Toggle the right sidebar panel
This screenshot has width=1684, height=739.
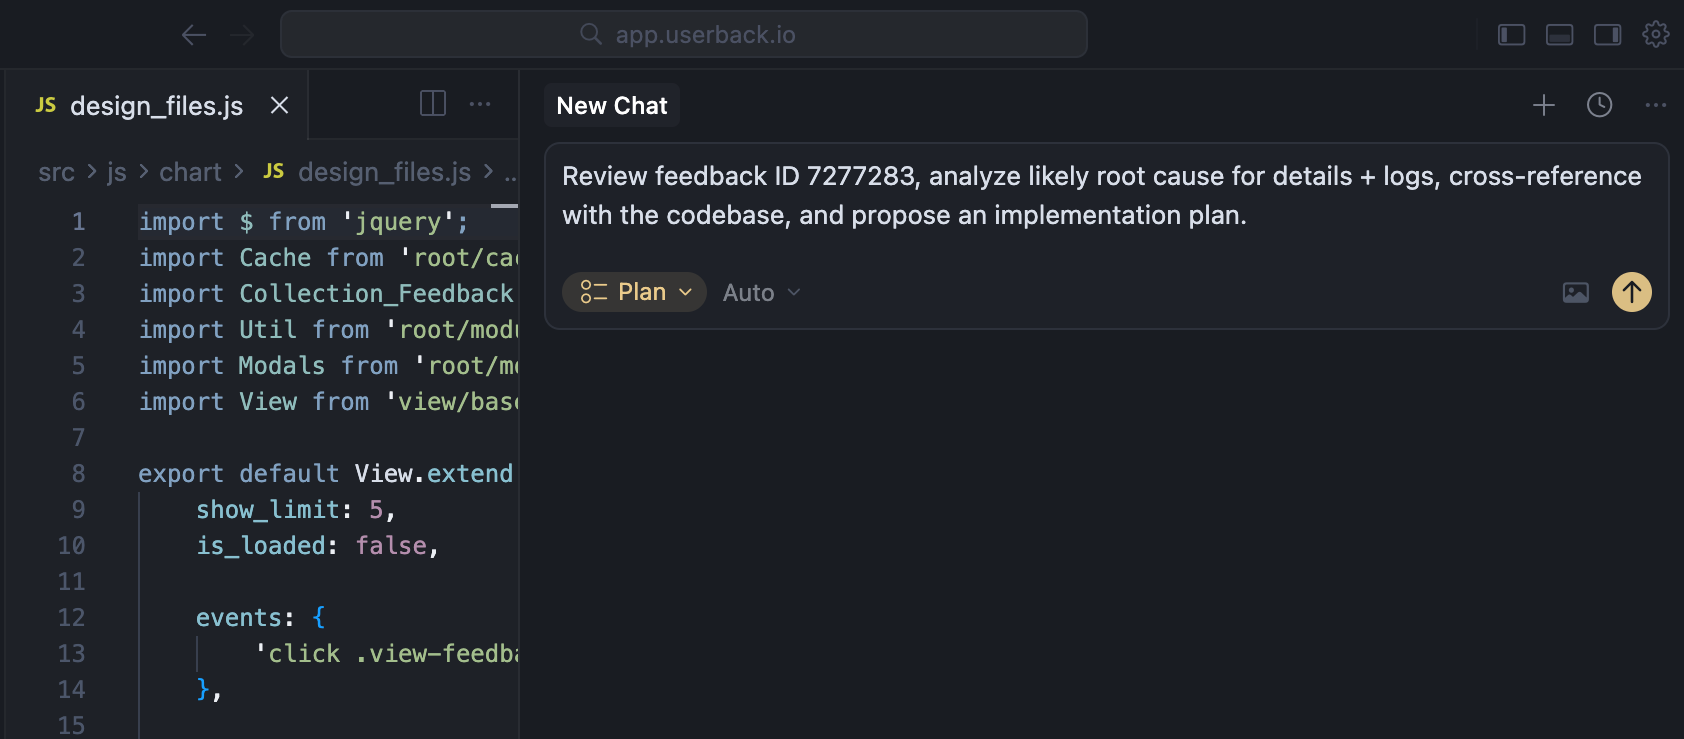[x=1607, y=34]
